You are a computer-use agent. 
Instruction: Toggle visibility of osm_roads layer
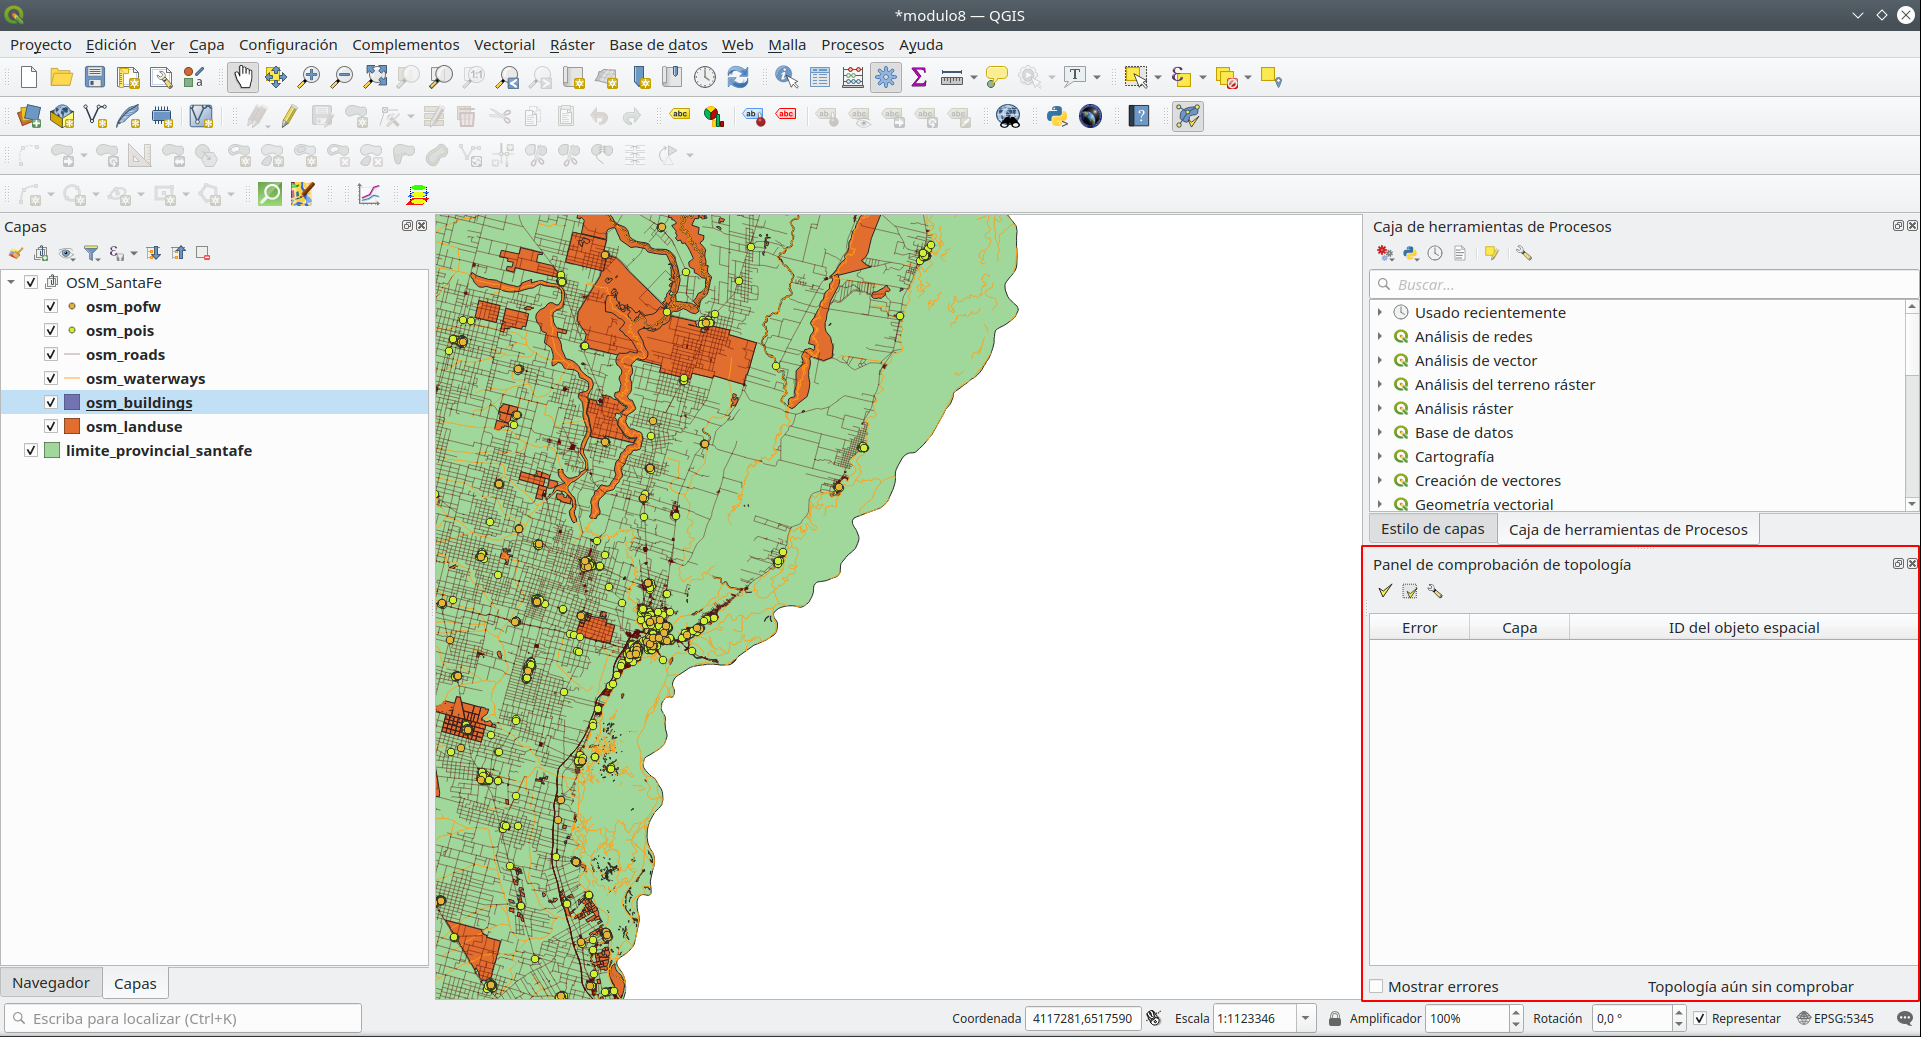tap(51, 354)
